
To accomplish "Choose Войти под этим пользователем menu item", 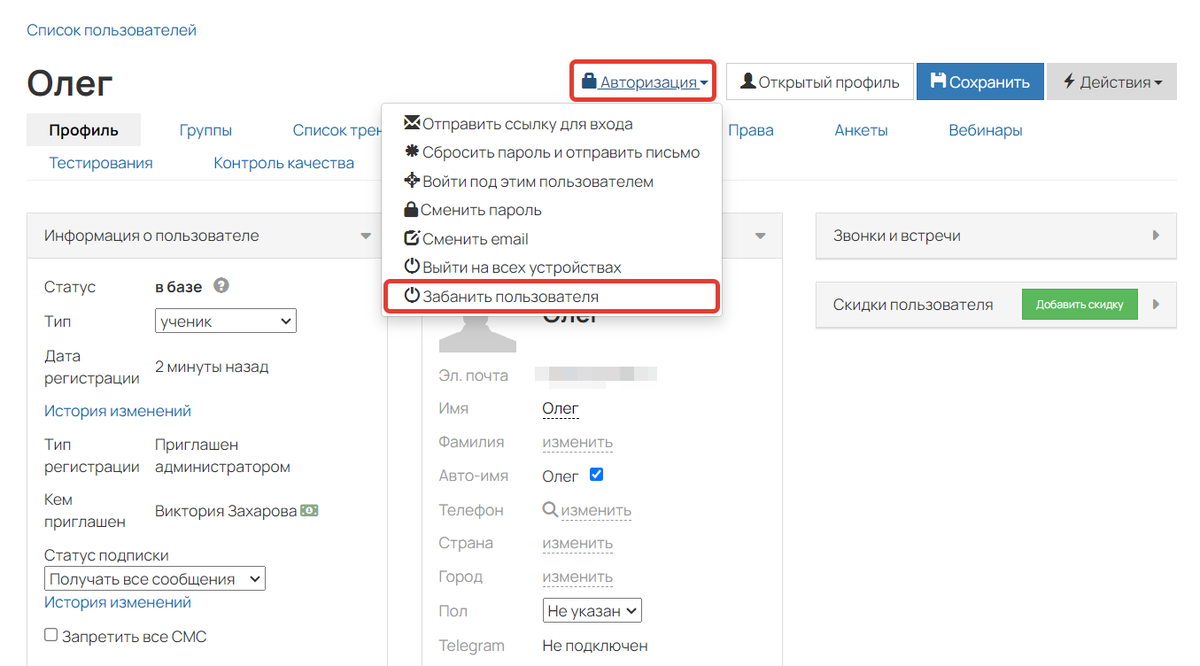I will (x=537, y=182).
